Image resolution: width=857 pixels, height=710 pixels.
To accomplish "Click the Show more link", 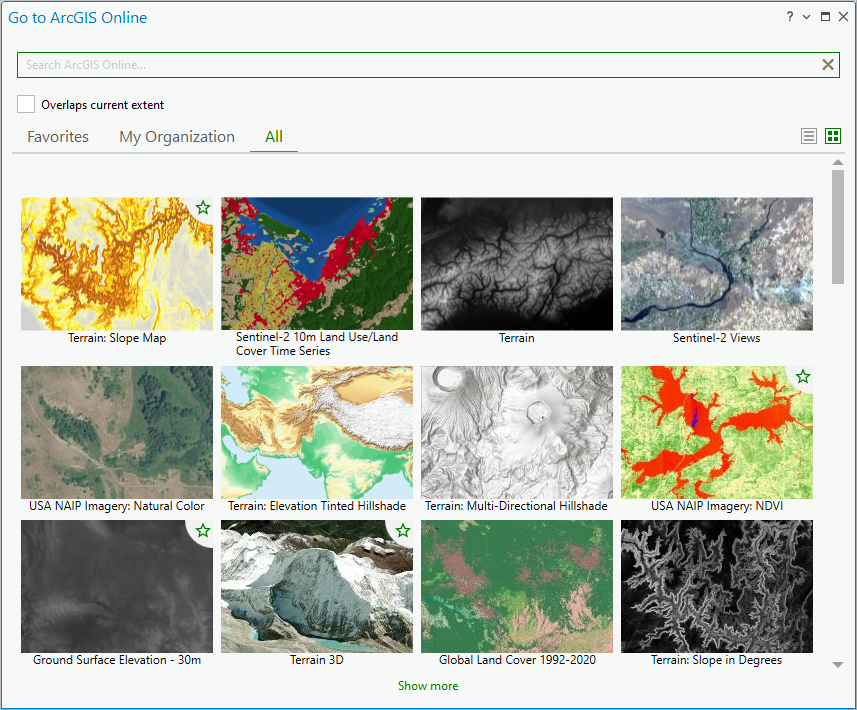I will pos(428,686).
